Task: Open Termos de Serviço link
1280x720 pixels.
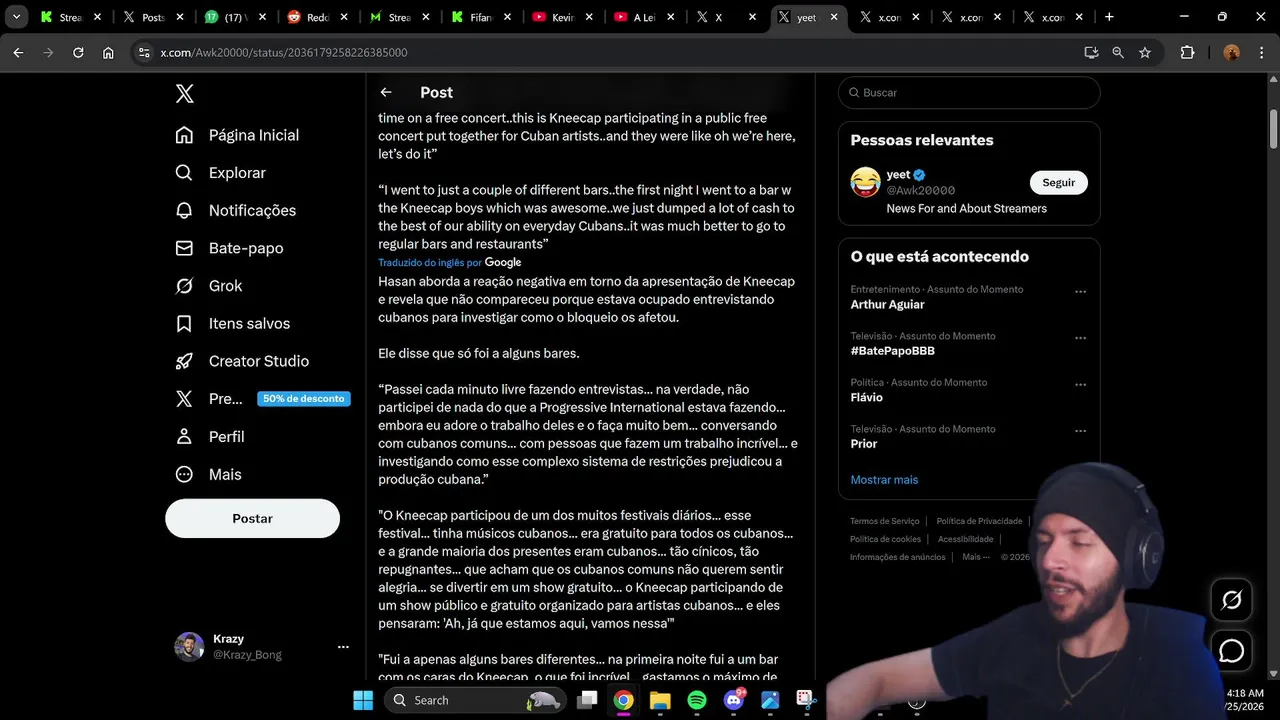Action: coord(884,521)
